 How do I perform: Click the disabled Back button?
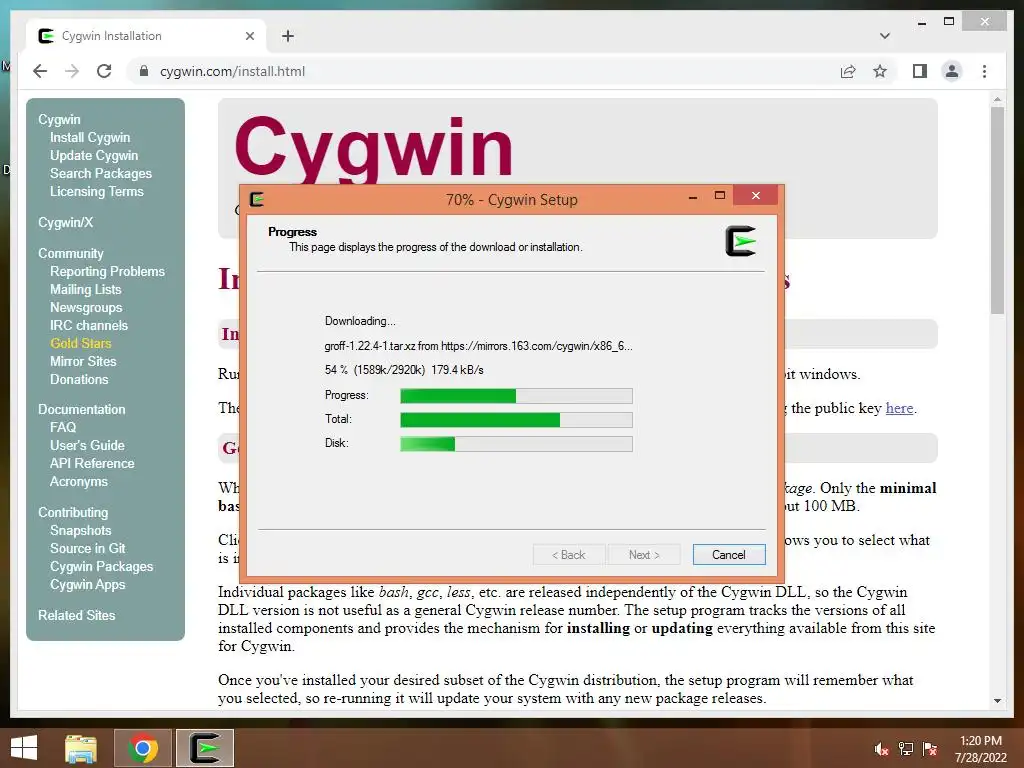[569, 554]
